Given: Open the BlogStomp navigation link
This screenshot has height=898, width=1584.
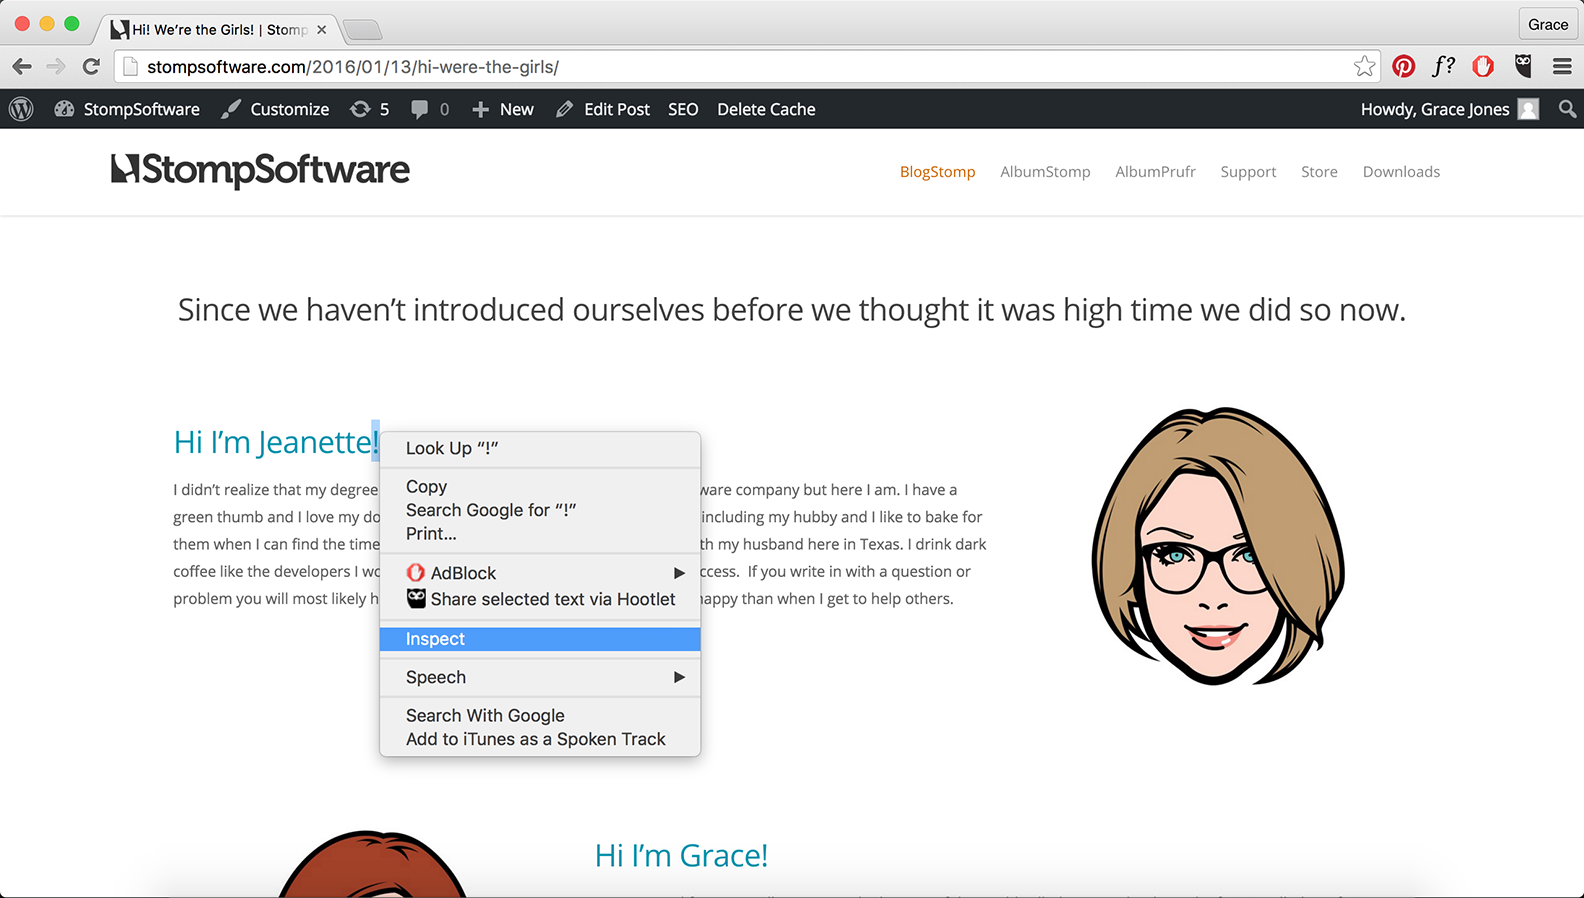Looking at the screenshot, I should (x=937, y=172).
